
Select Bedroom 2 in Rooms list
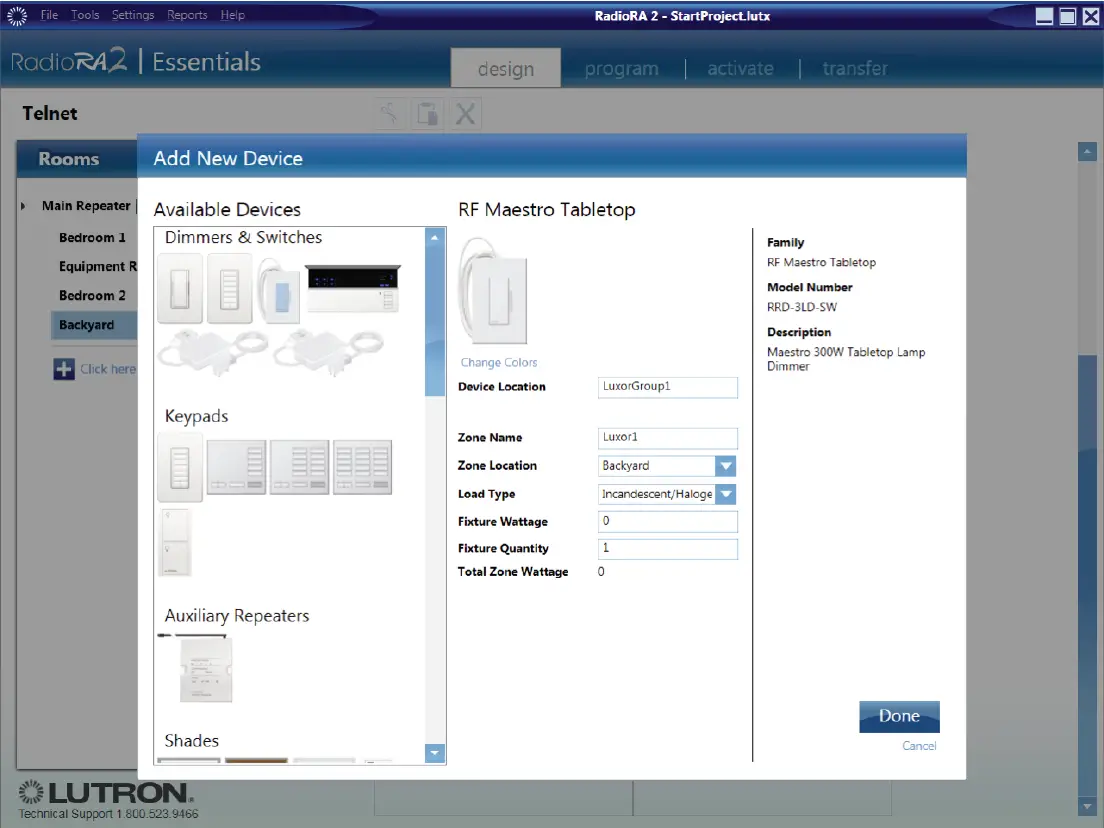92,296
